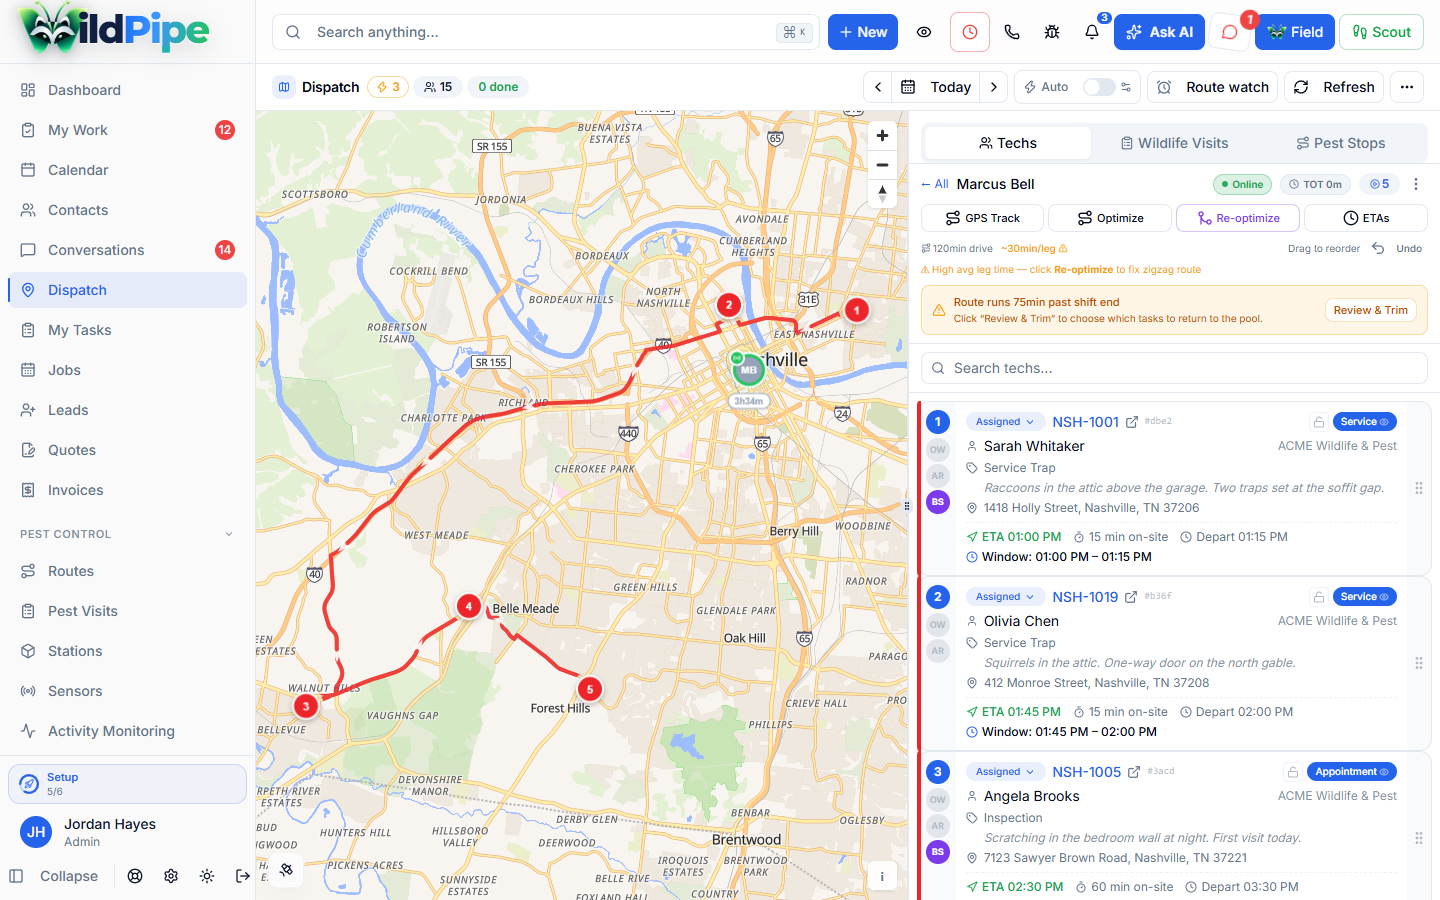Open the support lifebuoy icon in sidebar footer
This screenshot has width=1440, height=900.
135,876
